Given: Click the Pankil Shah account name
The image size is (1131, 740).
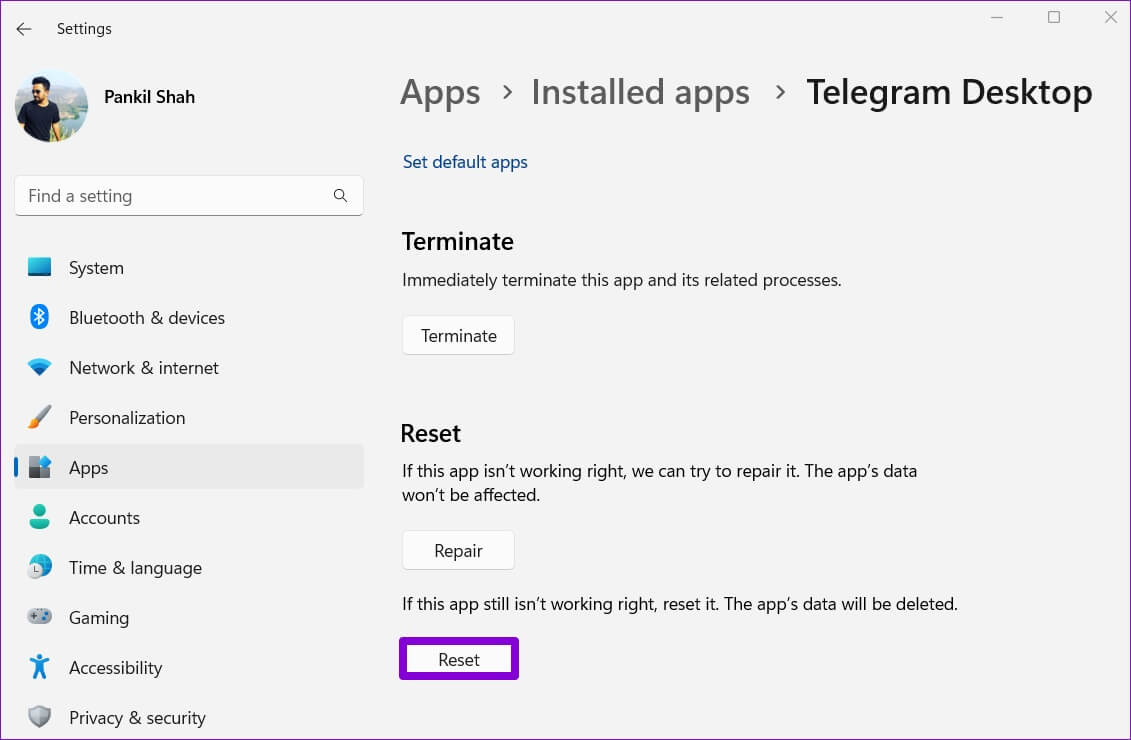Looking at the screenshot, I should pyautogui.click(x=149, y=97).
